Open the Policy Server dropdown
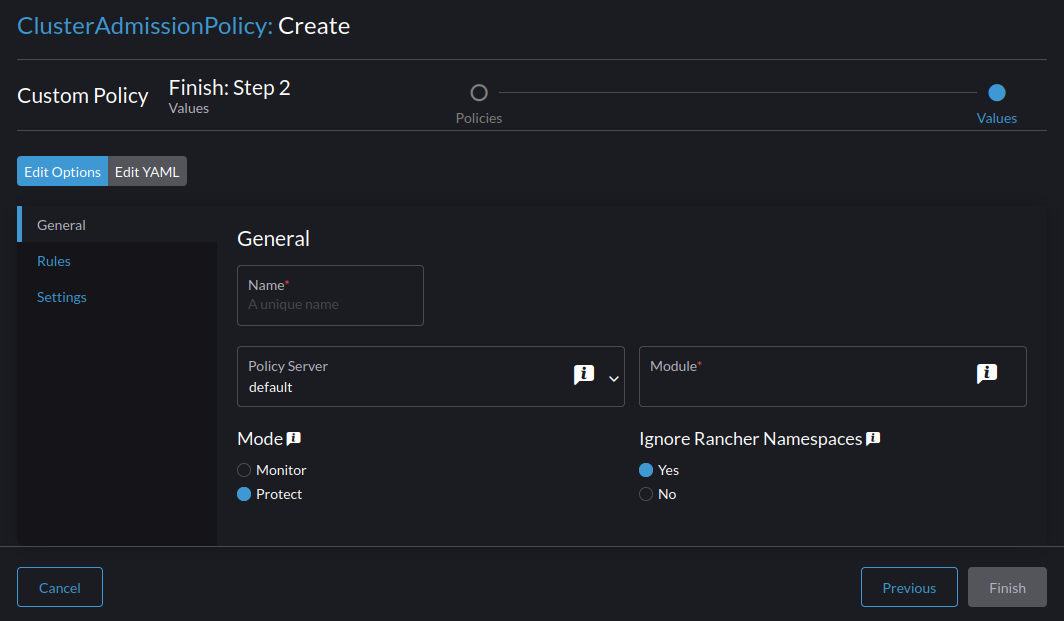This screenshot has height=621, width=1064. 430,376
